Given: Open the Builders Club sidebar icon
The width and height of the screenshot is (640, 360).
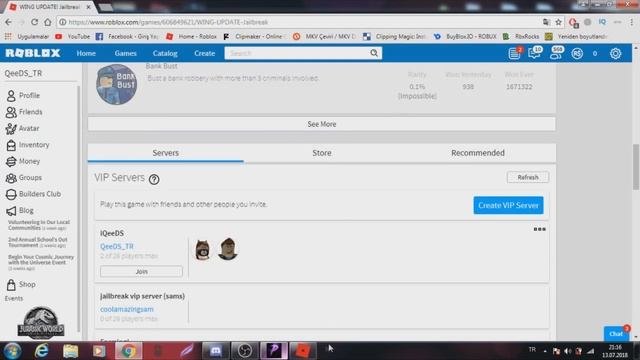Looking at the screenshot, I should point(11,194).
